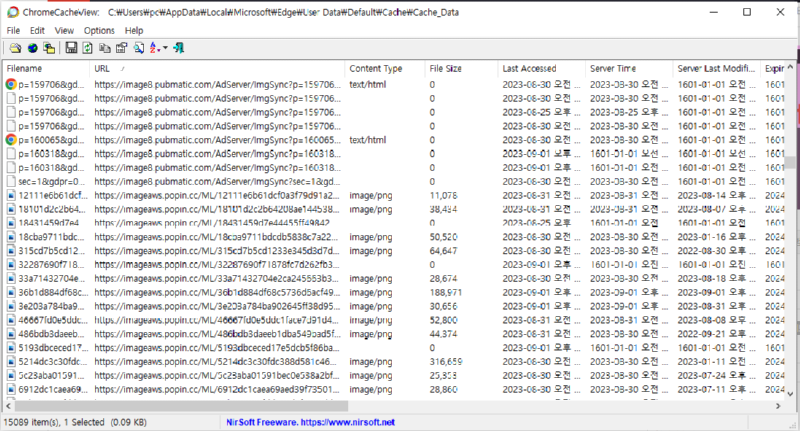Click the Last Accessed column header
Viewport: 800px width, 431px height.
tap(530, 68)
